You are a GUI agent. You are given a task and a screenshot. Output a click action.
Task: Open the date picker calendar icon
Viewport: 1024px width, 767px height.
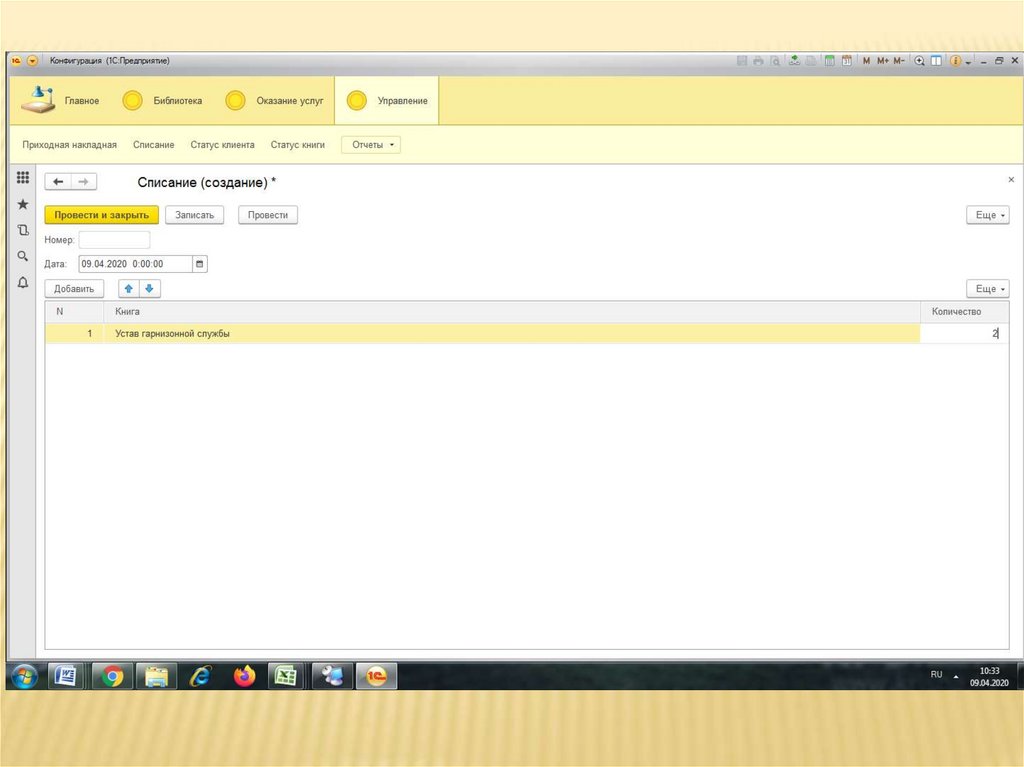(200, 264)
